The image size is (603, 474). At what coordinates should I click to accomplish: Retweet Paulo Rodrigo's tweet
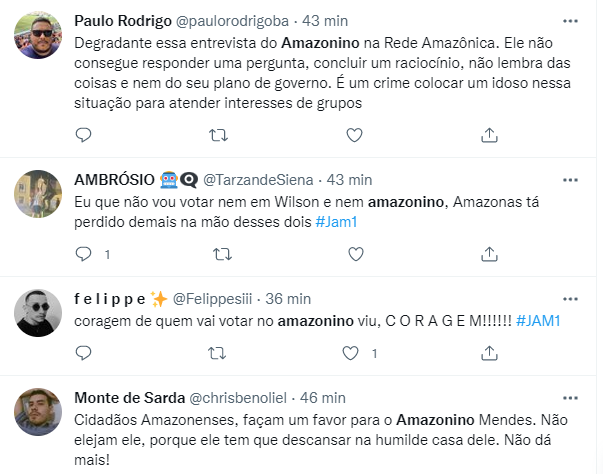pos(217,134)
